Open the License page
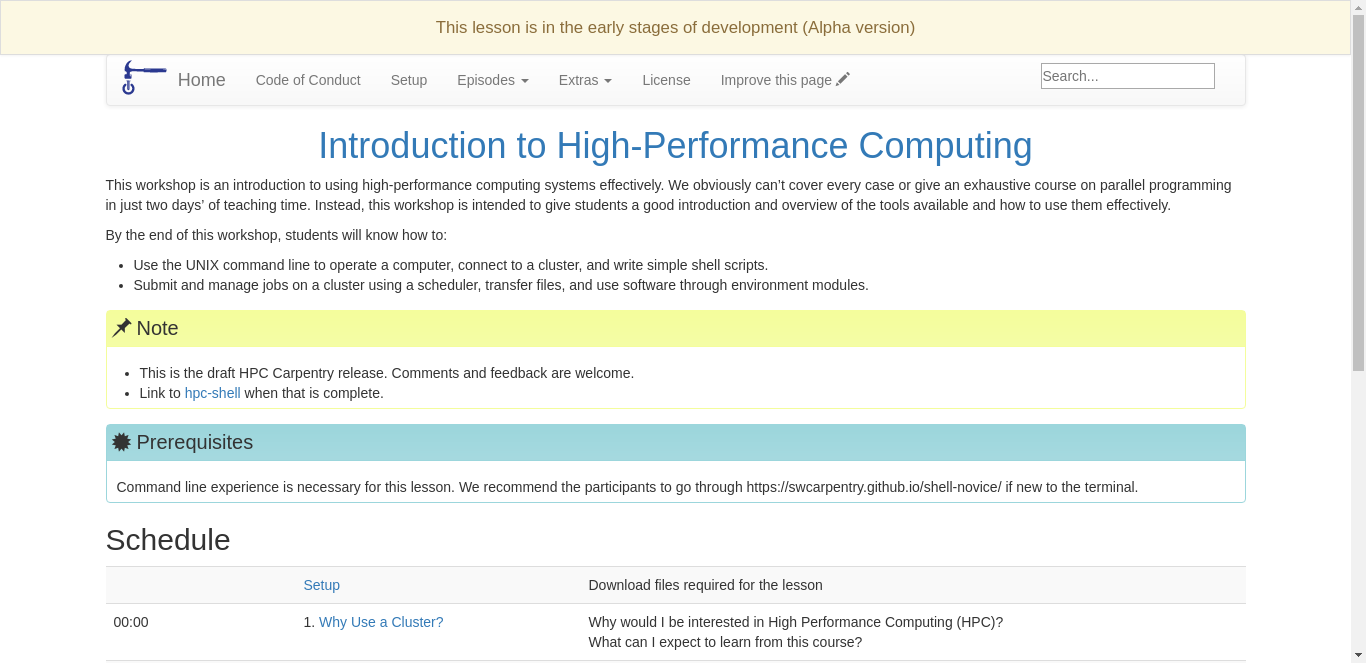The image size is (1366, 663). tap(666, 80)
